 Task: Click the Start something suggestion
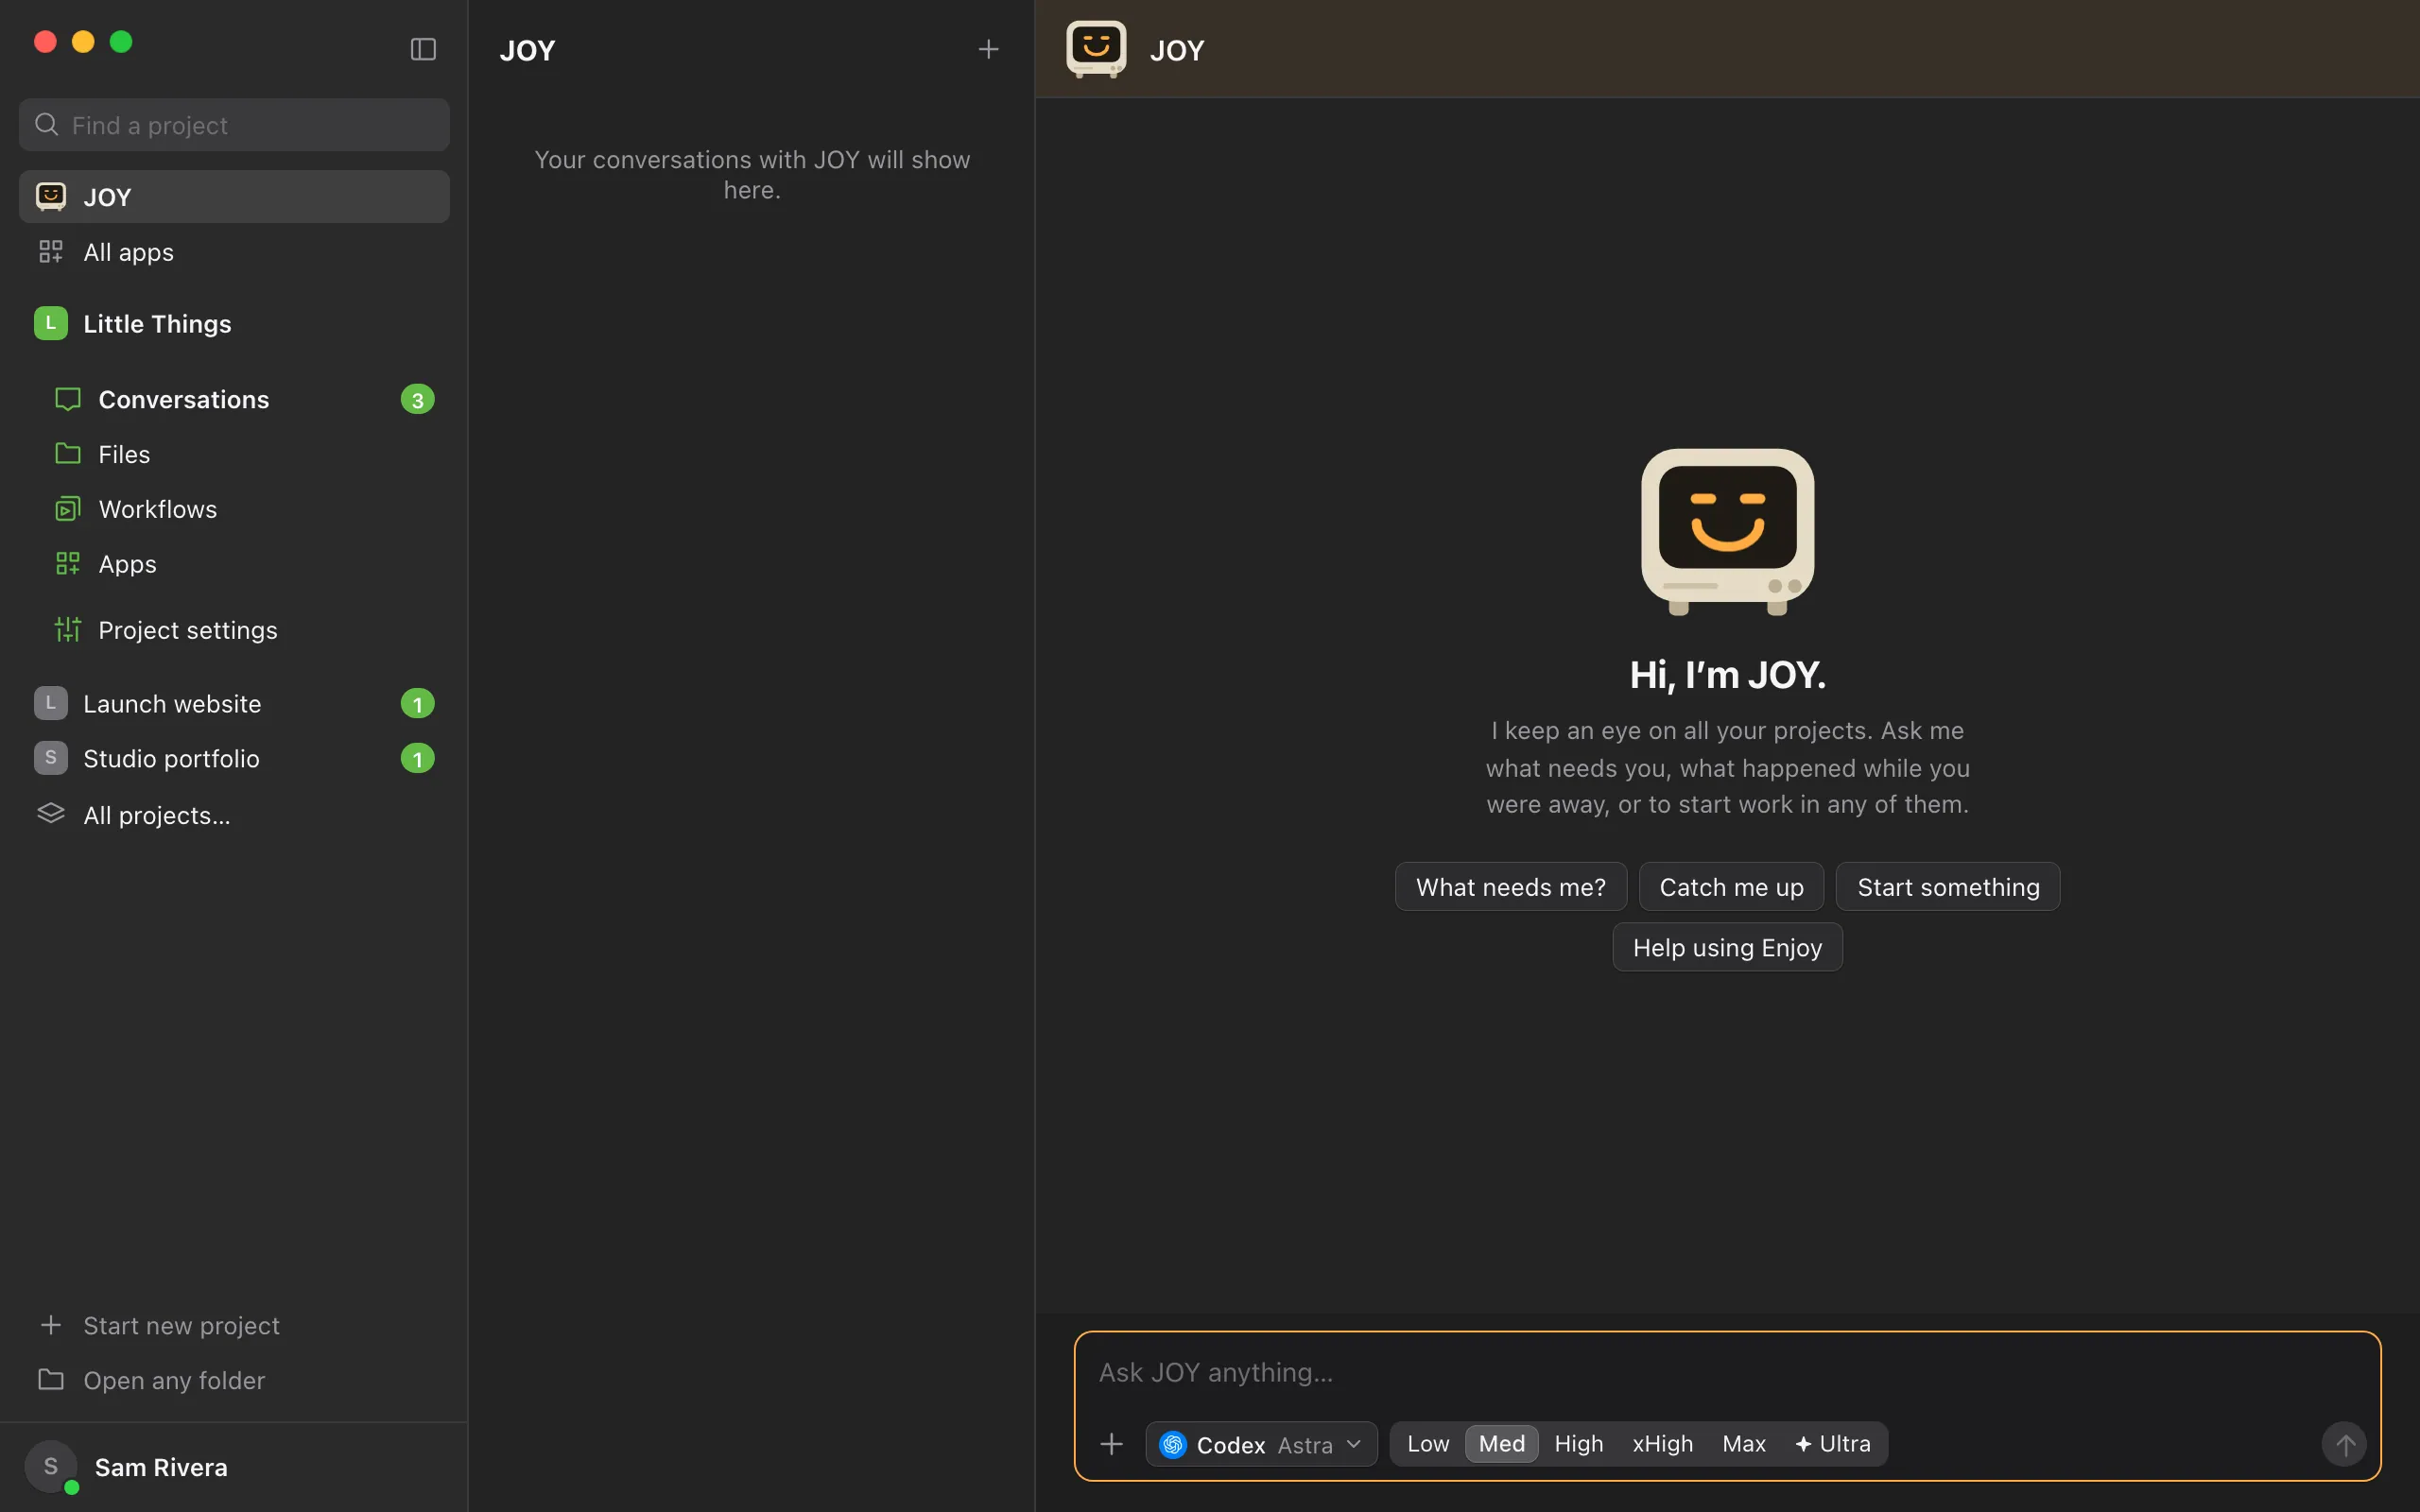(x=1947, y=887)
